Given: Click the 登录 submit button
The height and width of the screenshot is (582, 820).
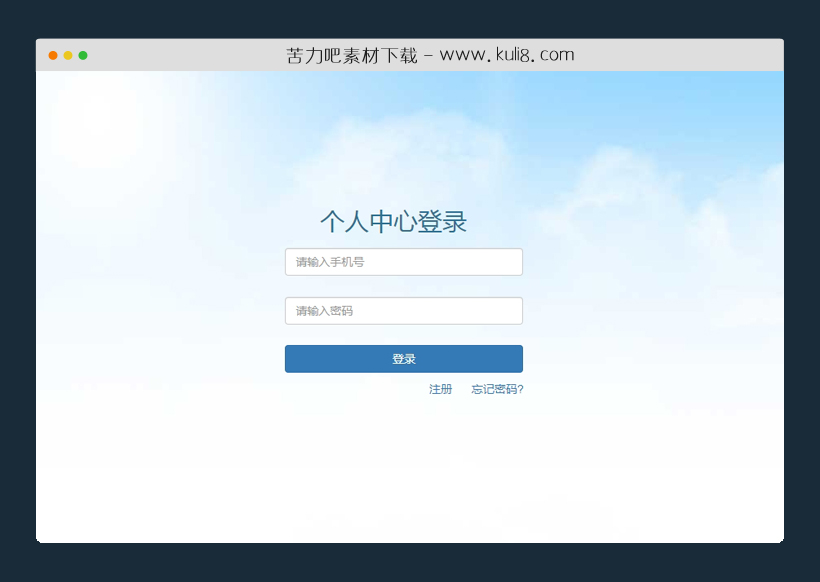Looking at the screenshot, I should (404, 358).
